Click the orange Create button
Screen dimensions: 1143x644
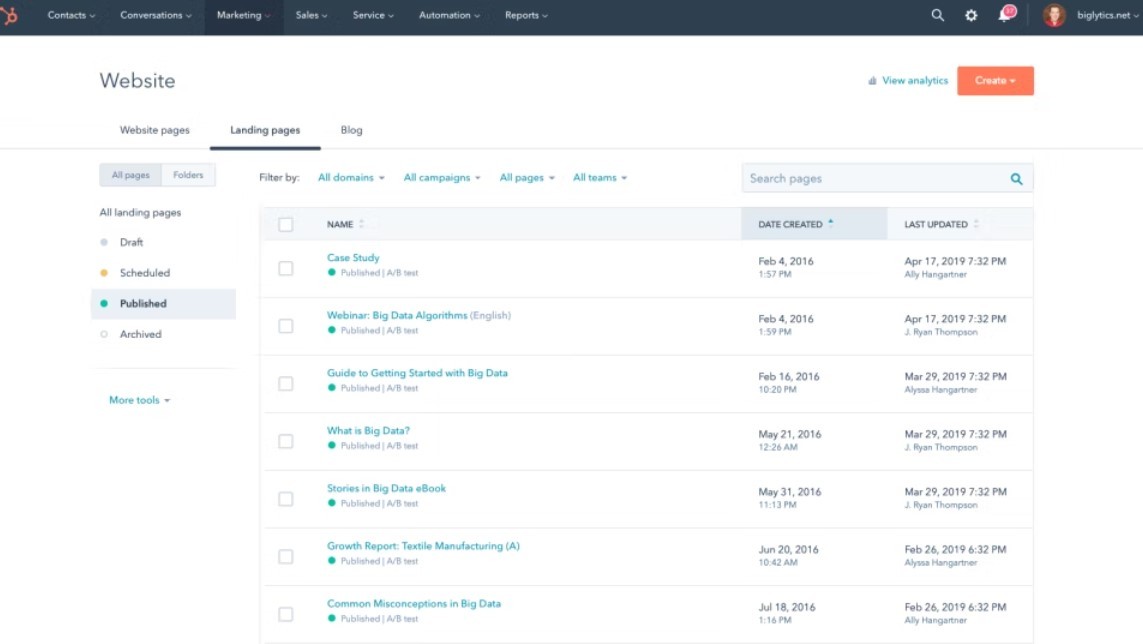click(x=994, y=81)
